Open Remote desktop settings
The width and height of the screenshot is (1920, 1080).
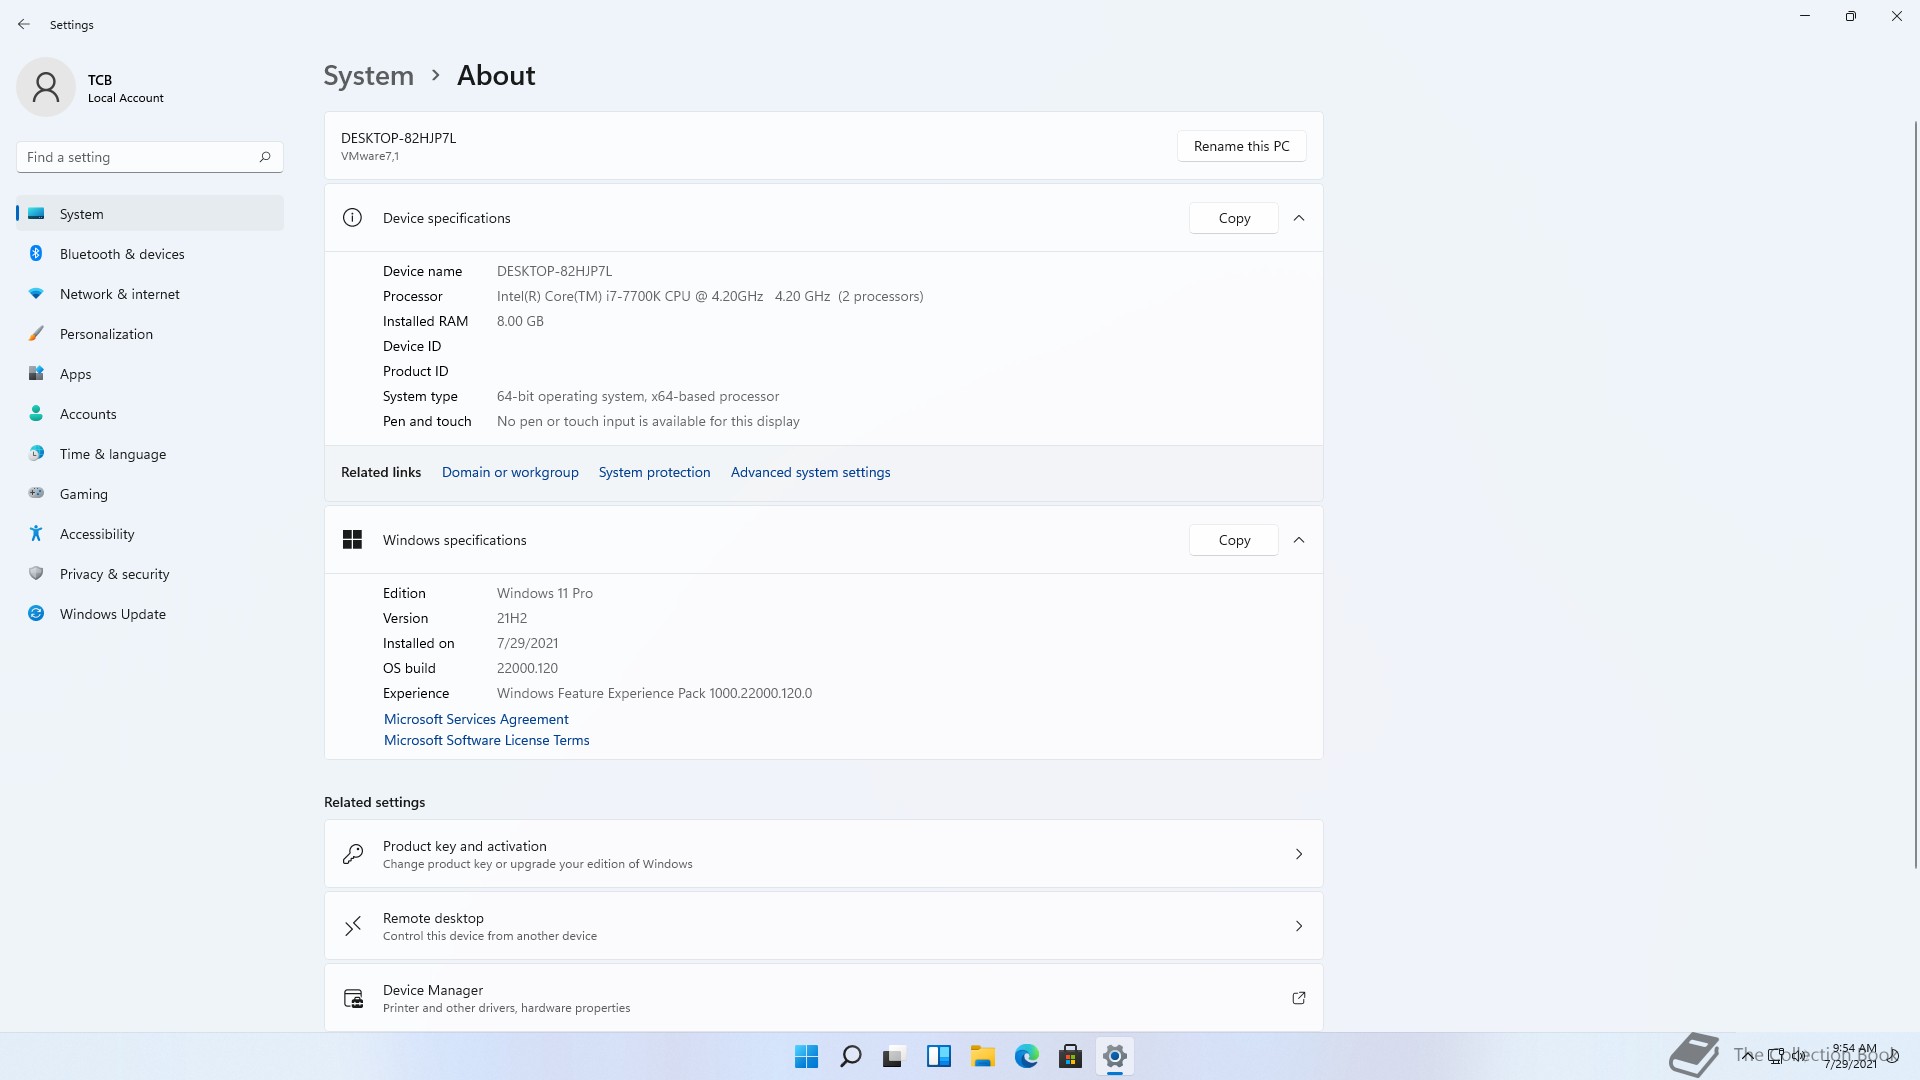pos(823,926)
